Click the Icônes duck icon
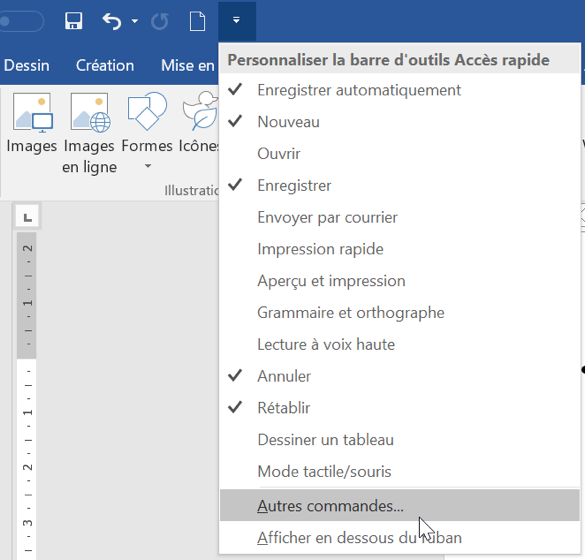Image resolution: width=585 pixels, height=560 pixels. (x=200, y=111)
